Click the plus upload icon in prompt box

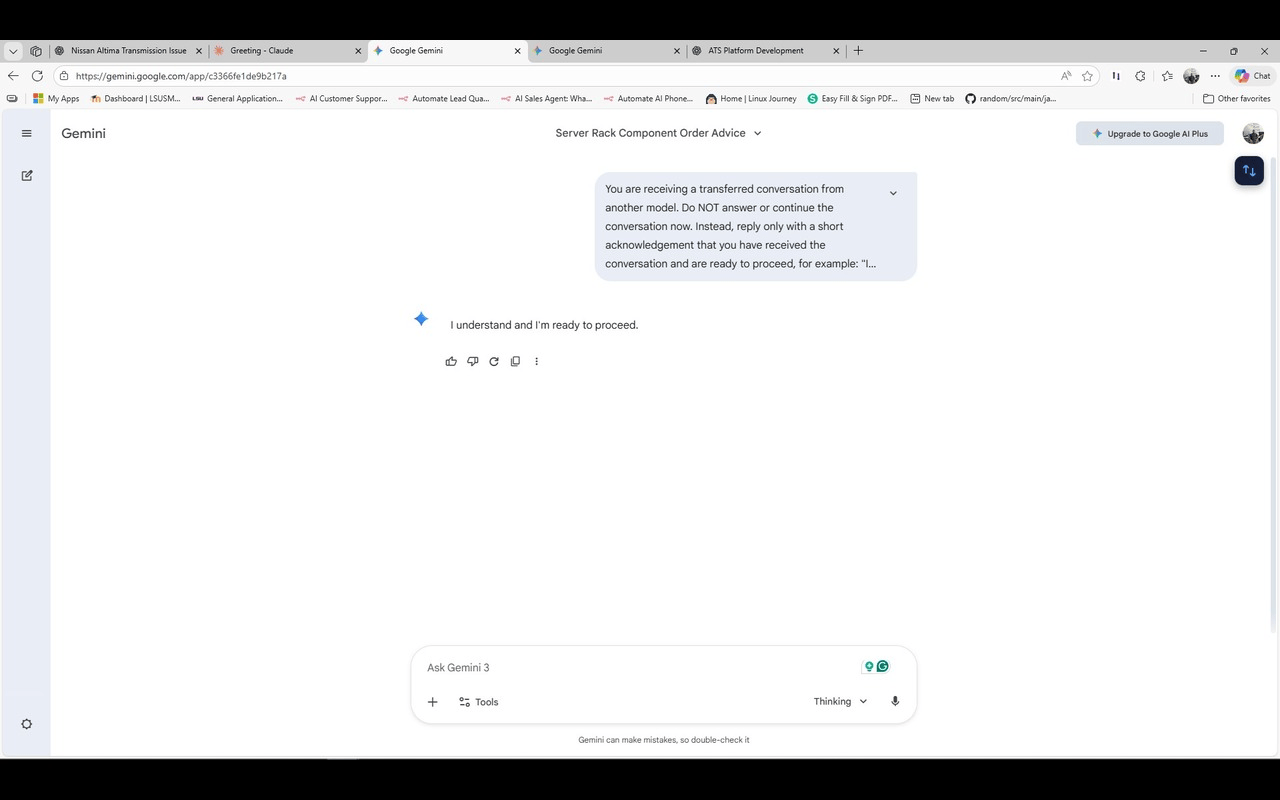point(433,702)
